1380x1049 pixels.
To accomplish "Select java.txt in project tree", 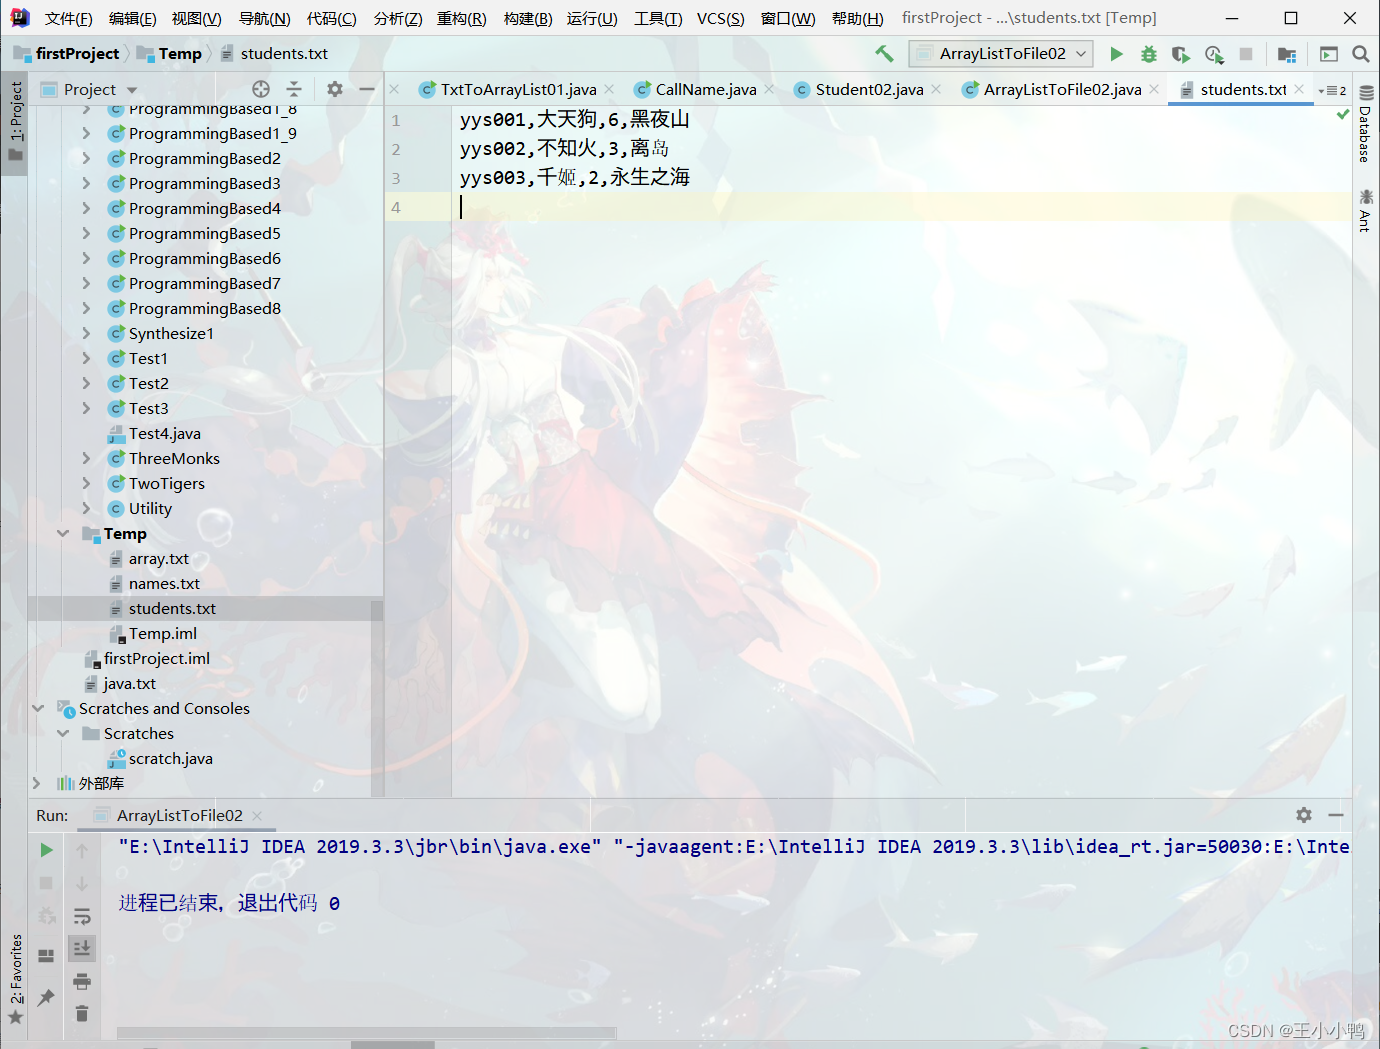I will pos(129,683).
